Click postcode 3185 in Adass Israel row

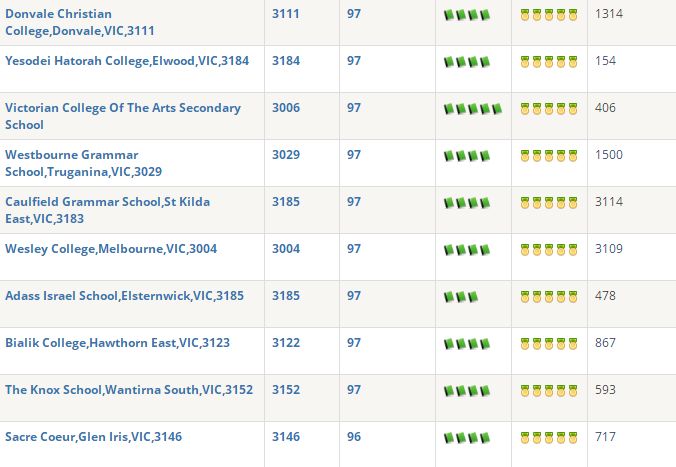tap(286, 296)
